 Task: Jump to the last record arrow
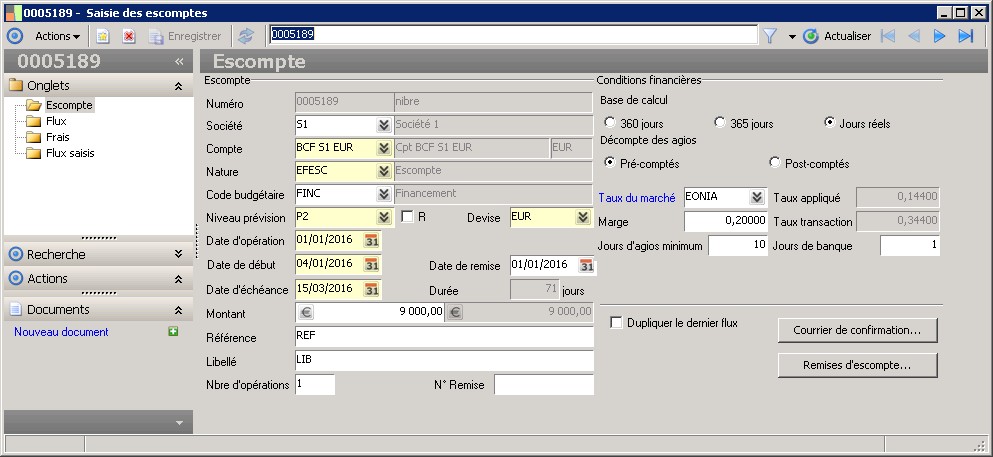[x=965, y=36]
